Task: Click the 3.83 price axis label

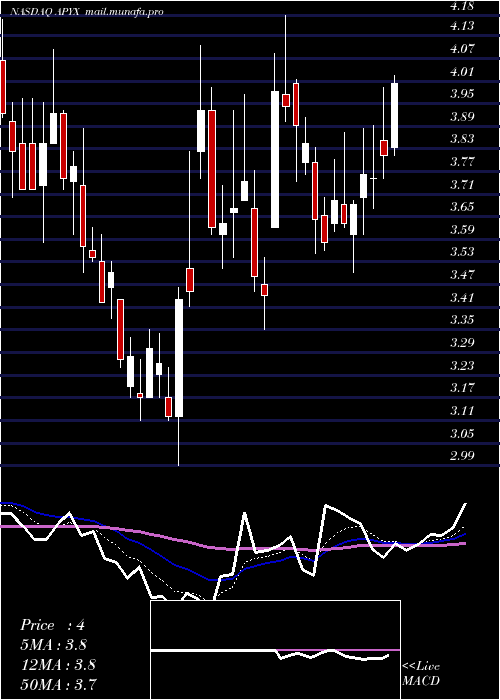Action: tap(462, 139)
